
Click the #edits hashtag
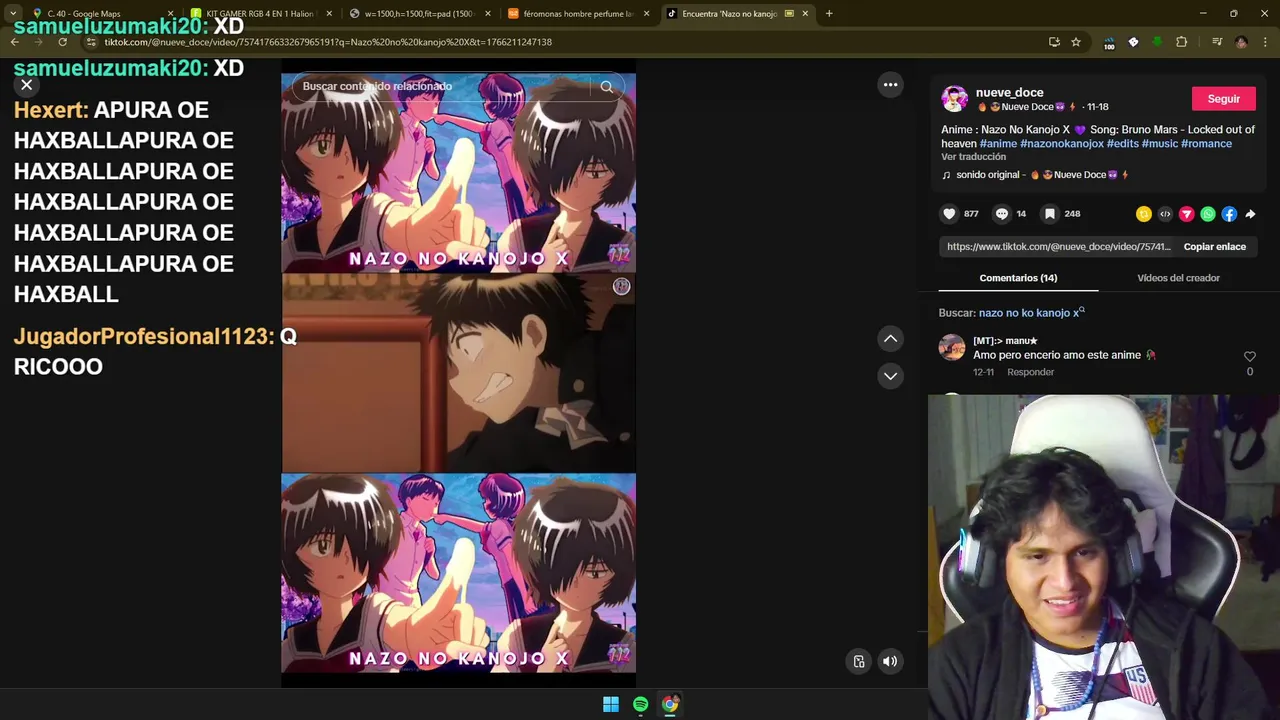coord(1123,144)
